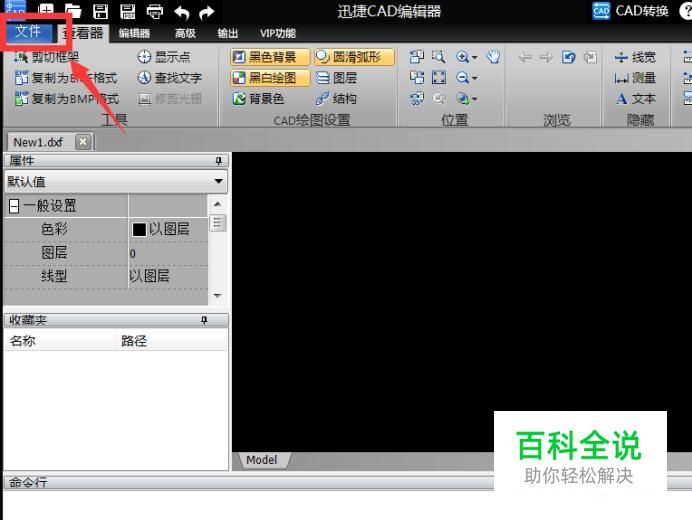Screen dimensions: 692x520
Task: Switch to the 查看器 ribbon tab
Action: pyautogui.click(x=83, y=33)
